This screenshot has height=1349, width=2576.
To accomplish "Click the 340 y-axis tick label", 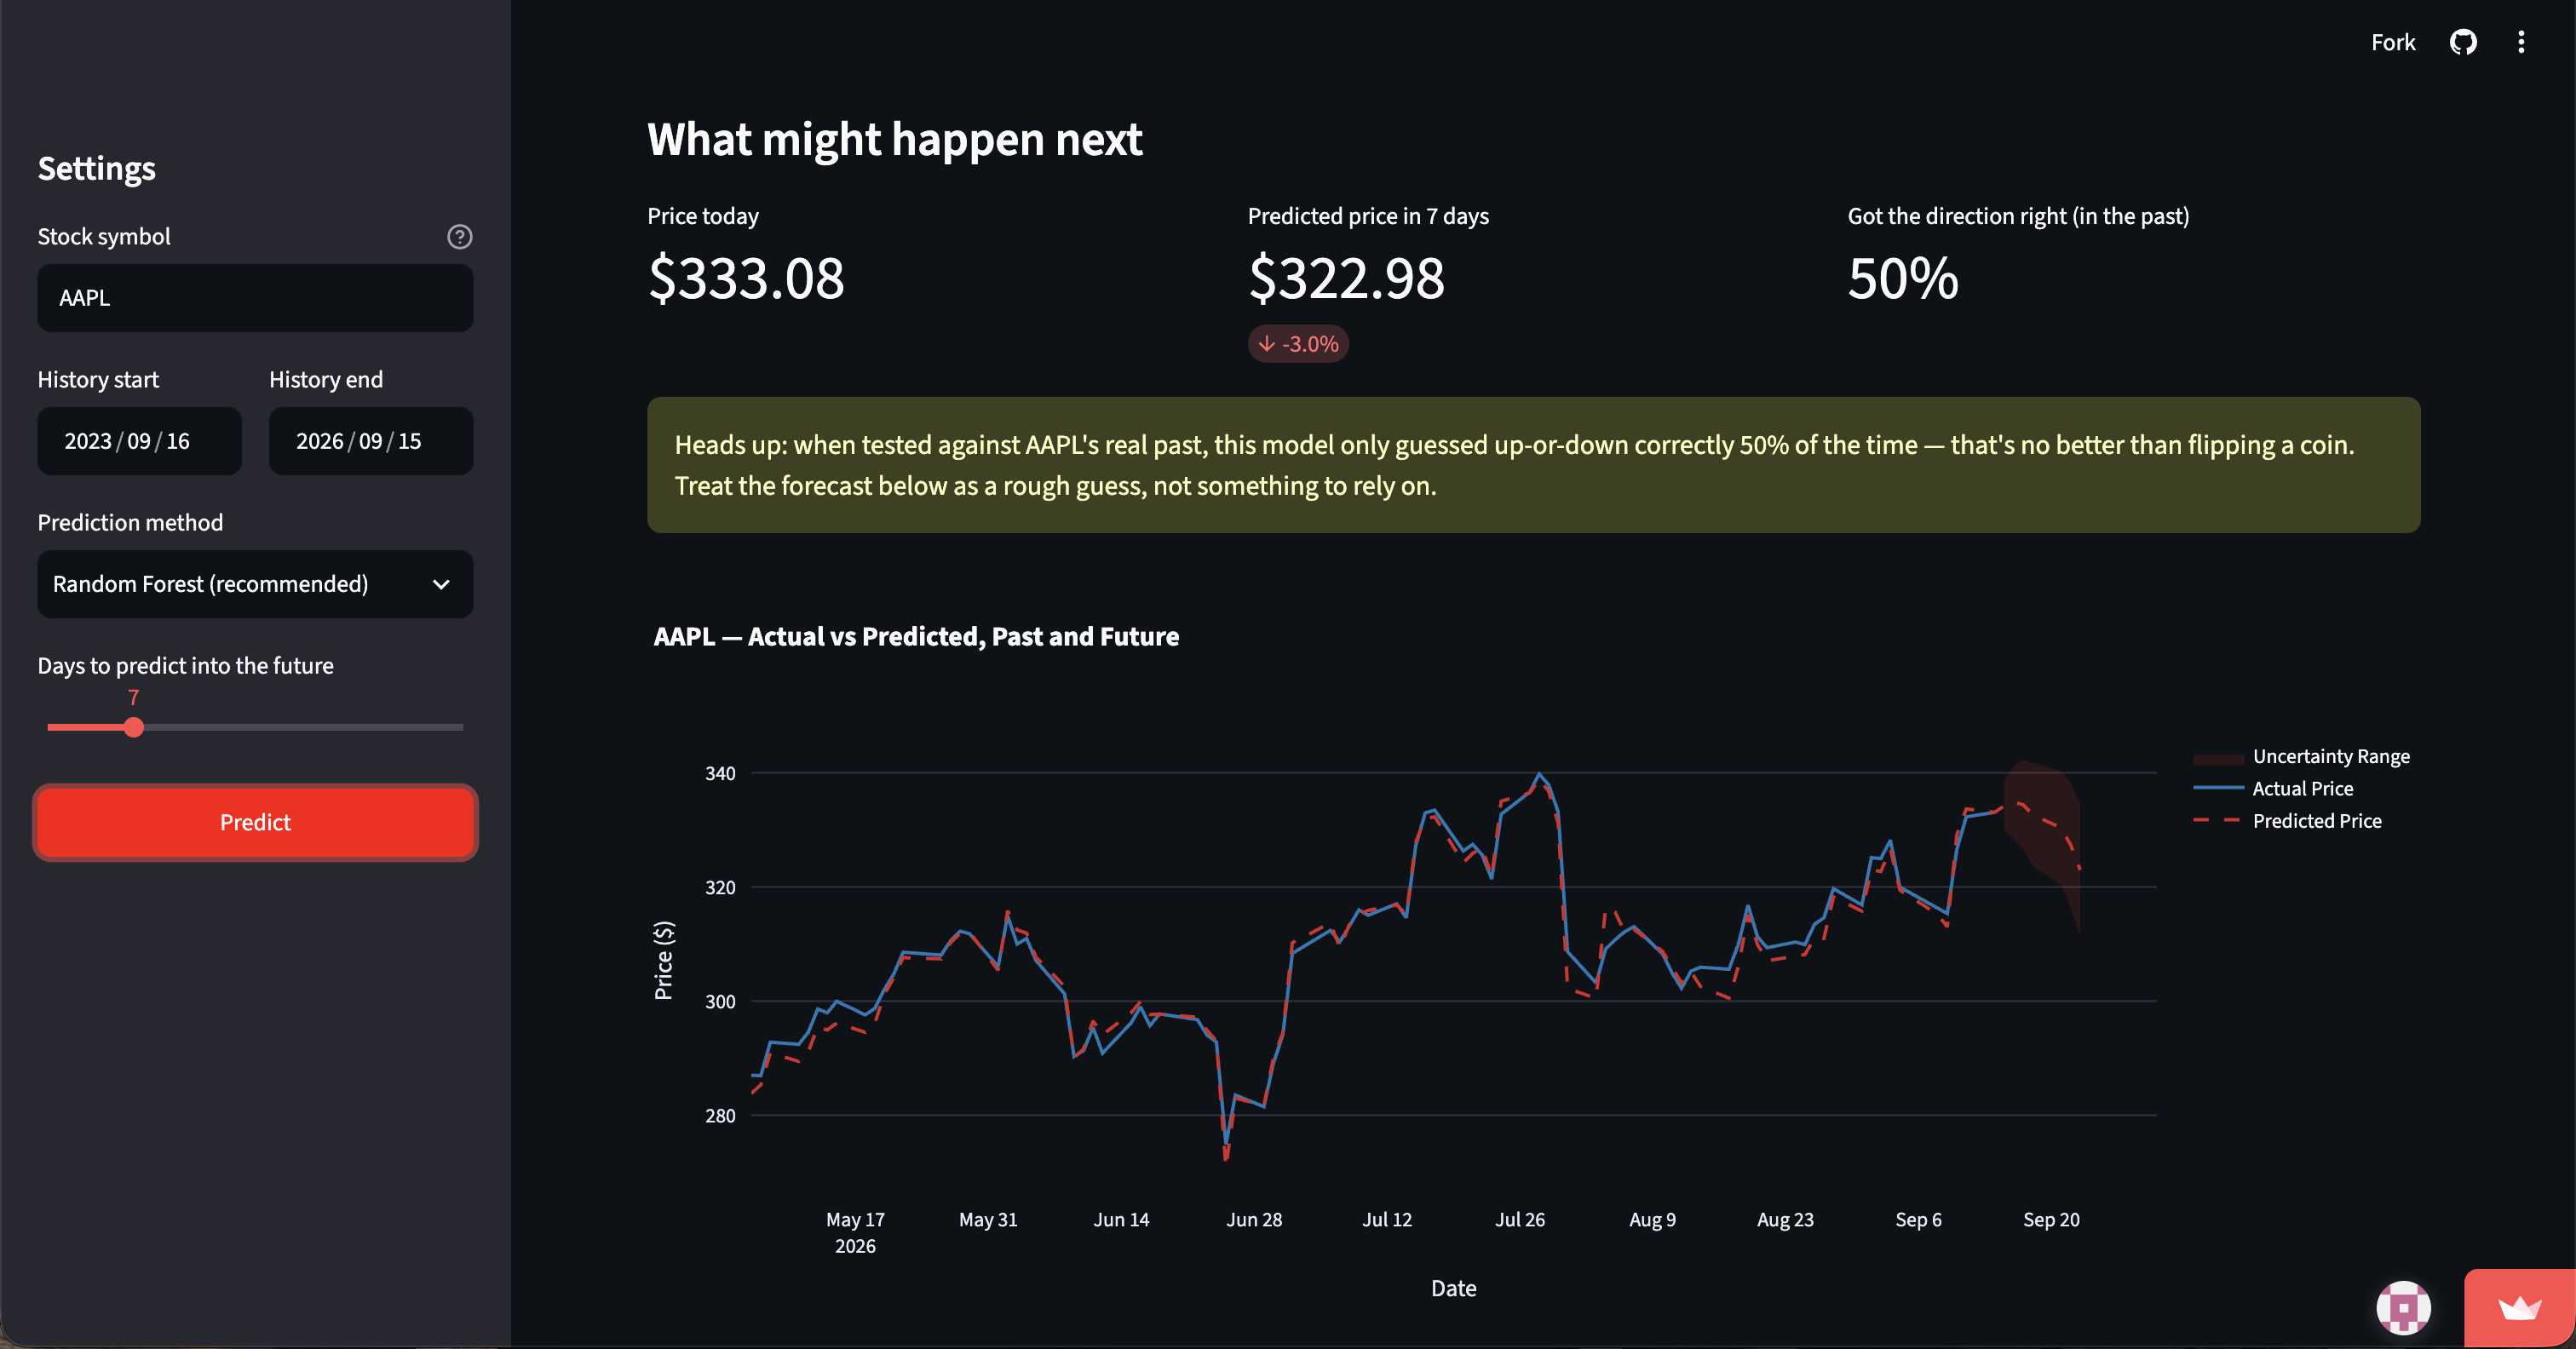I will tap(720, 773).
